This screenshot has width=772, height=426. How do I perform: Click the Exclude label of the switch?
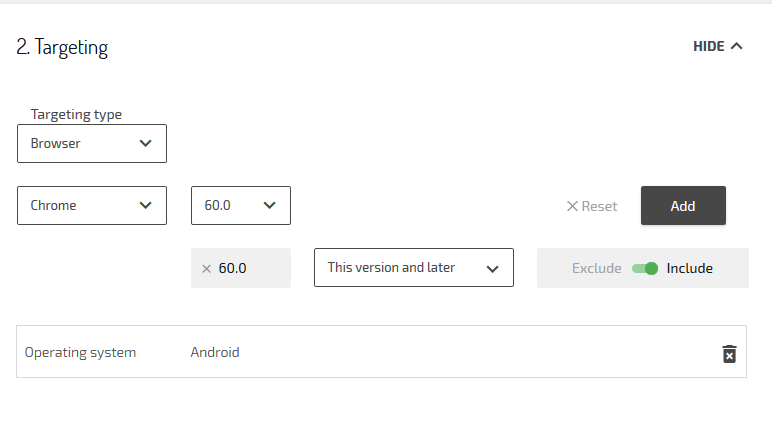(596, 268)
